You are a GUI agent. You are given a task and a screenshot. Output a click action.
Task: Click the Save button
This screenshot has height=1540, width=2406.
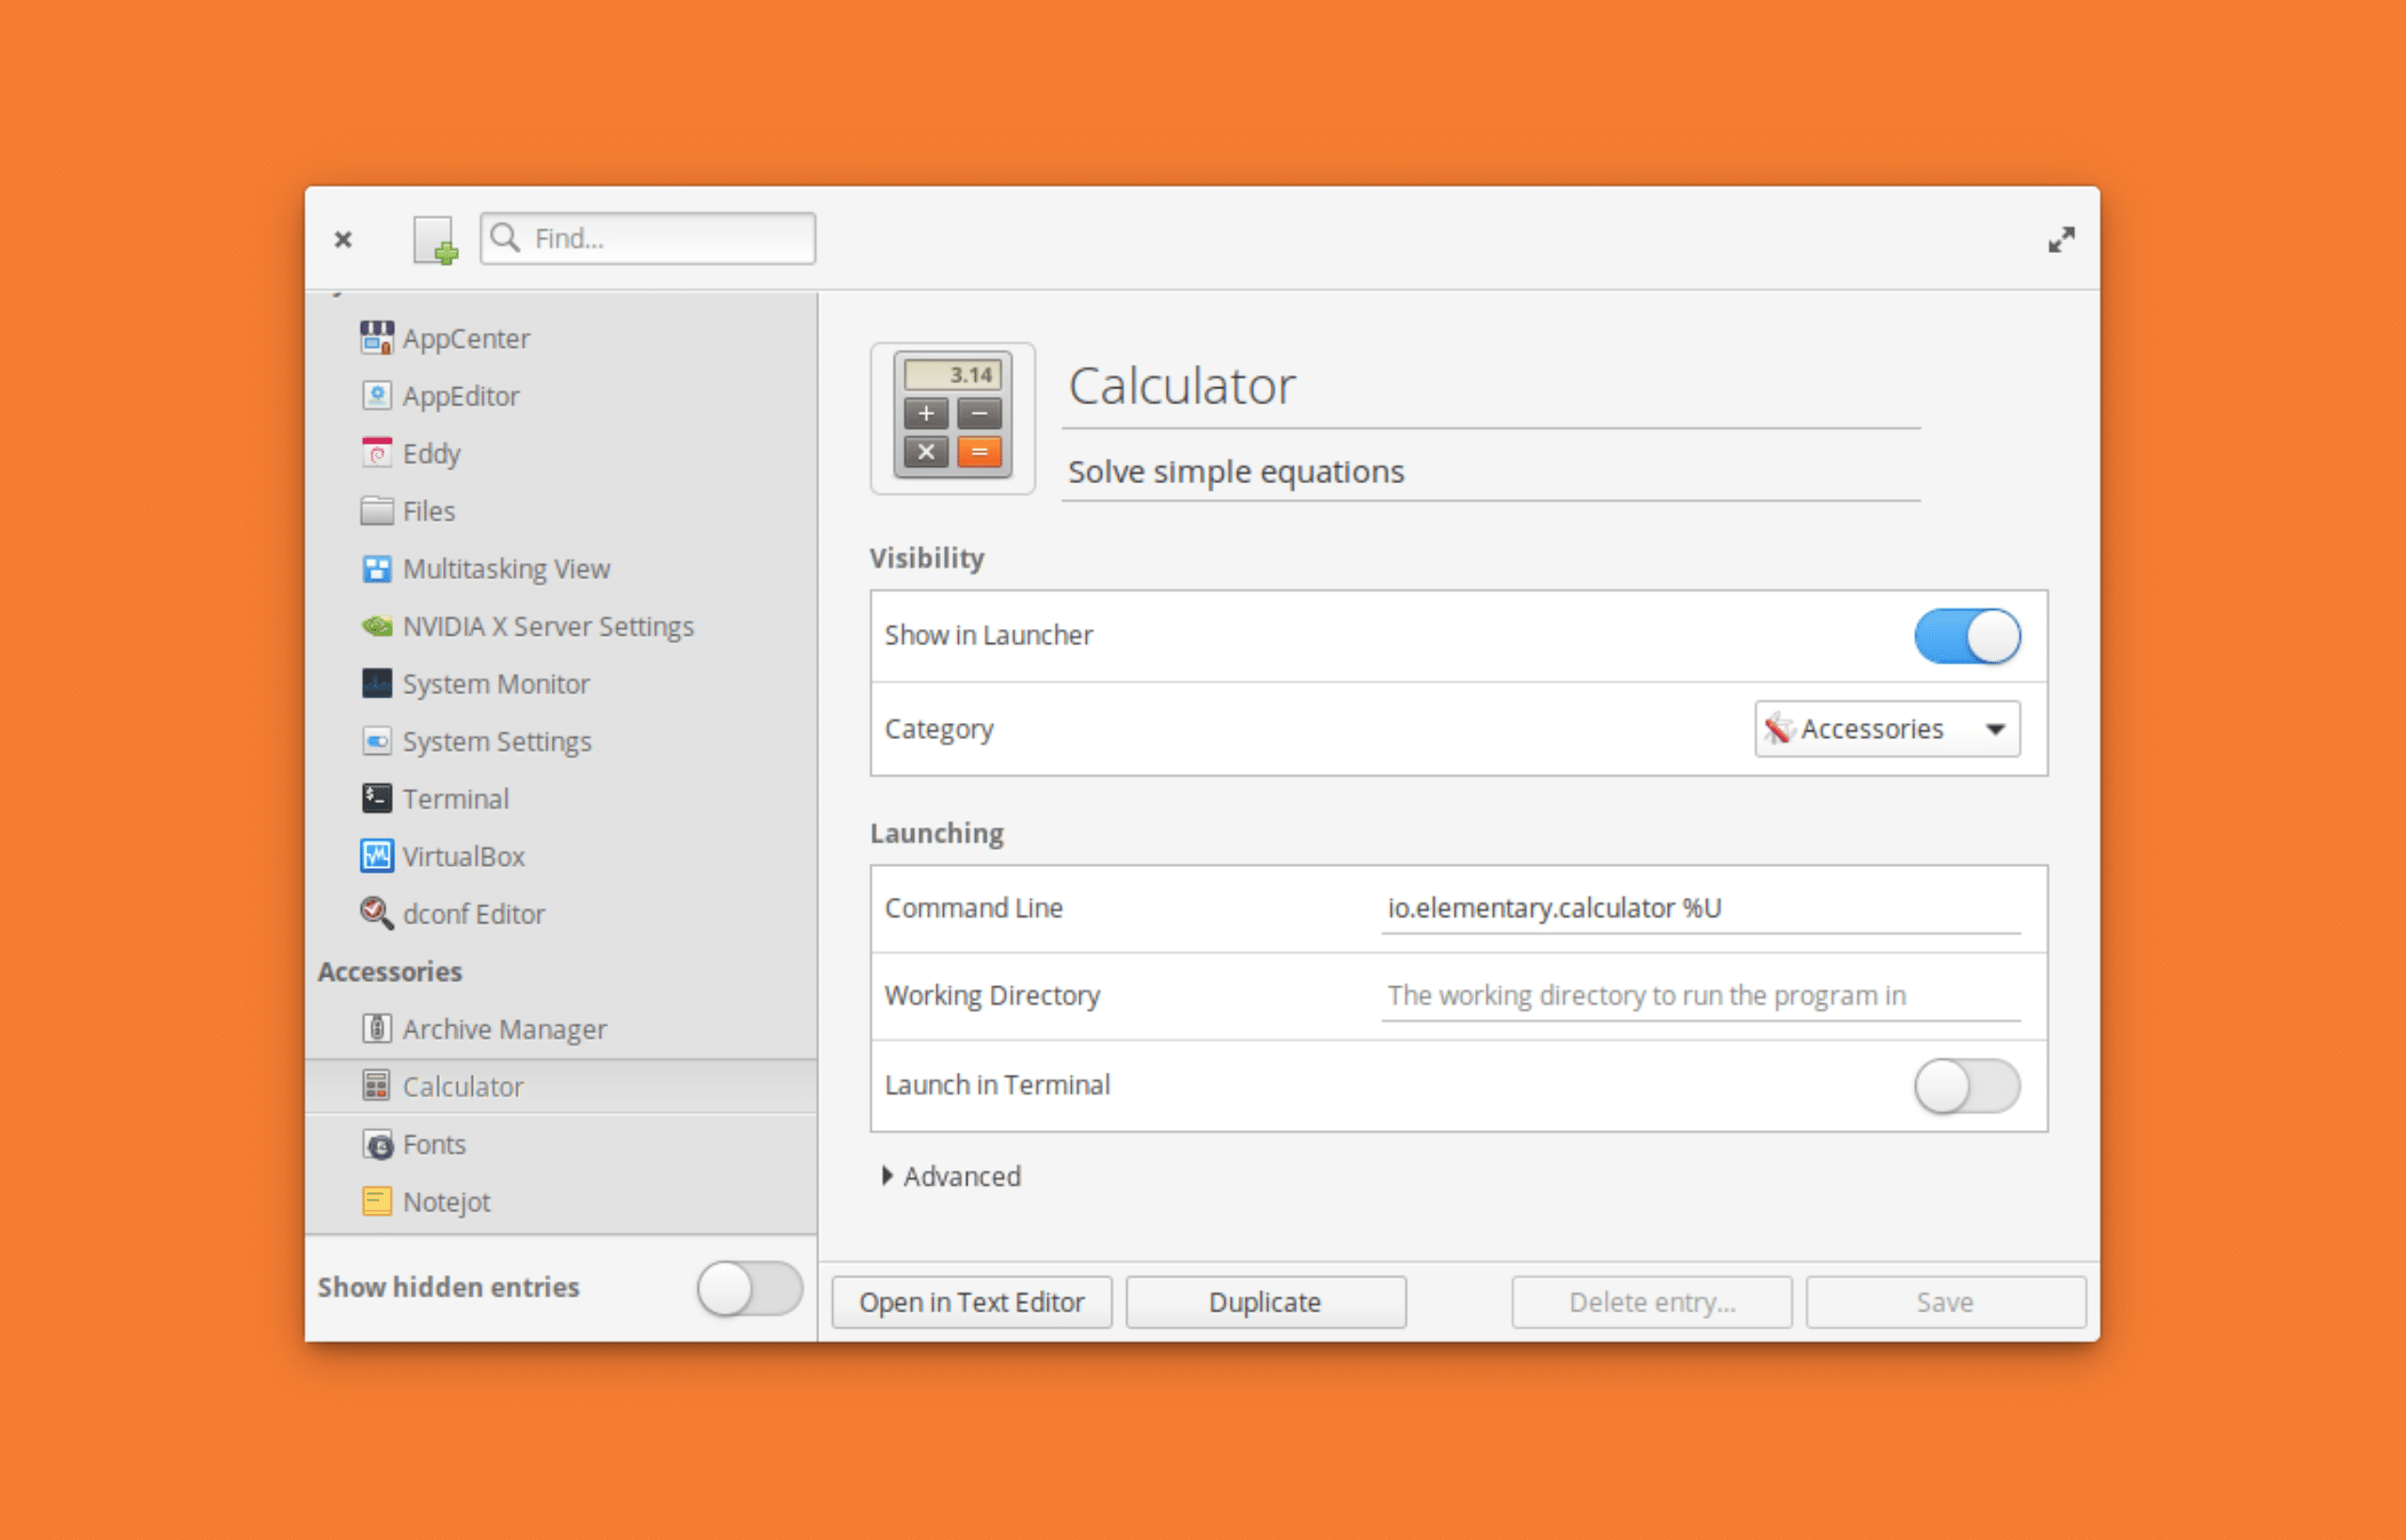1946,1302
